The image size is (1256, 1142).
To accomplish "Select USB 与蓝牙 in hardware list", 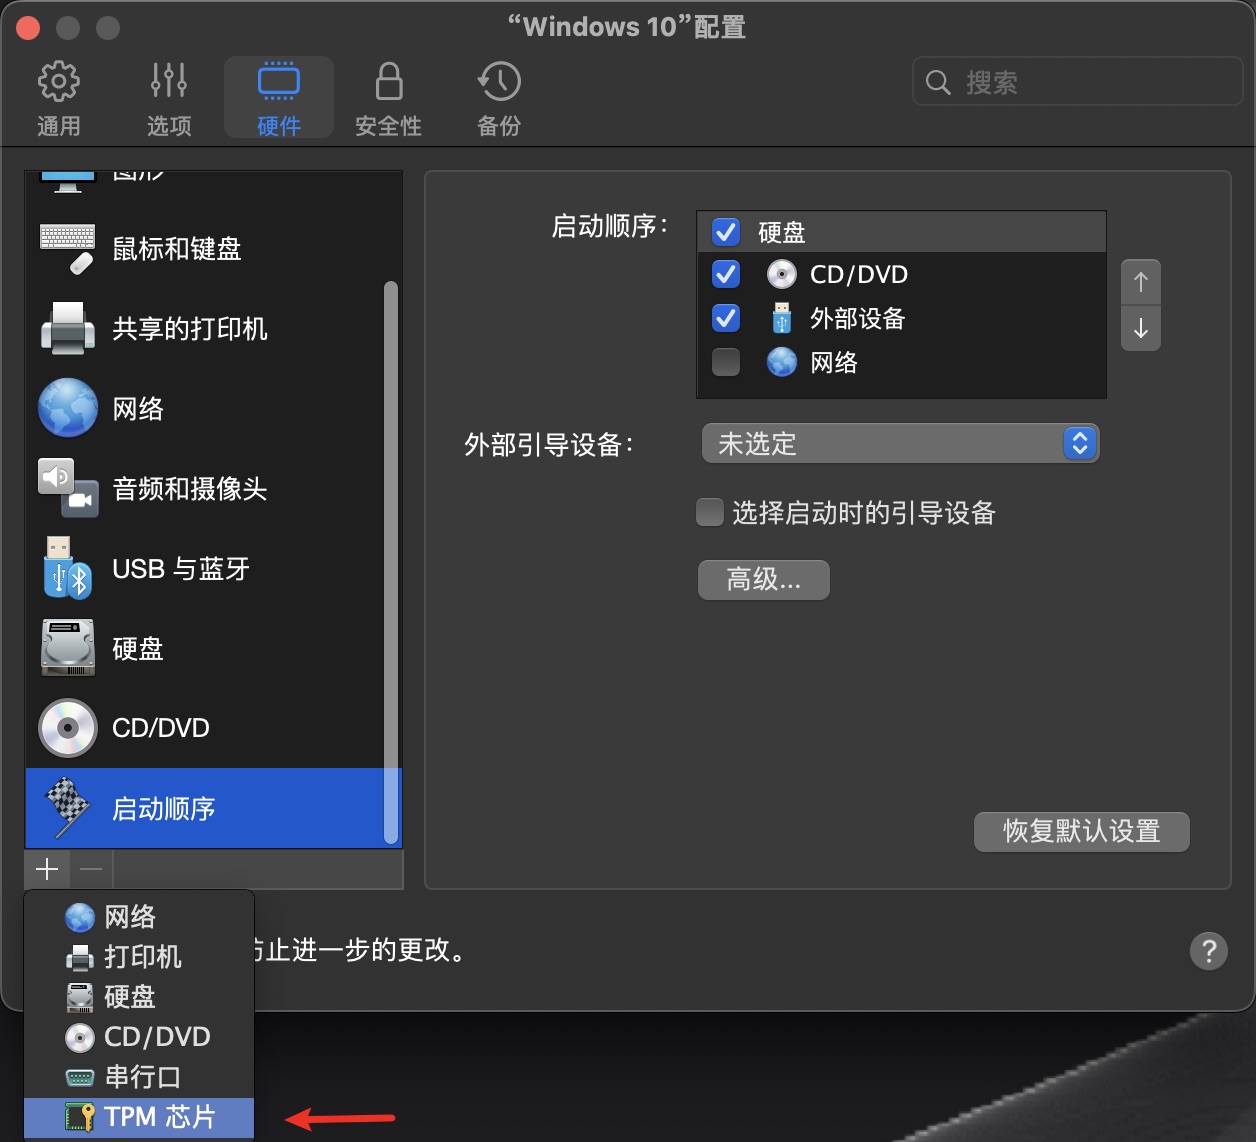I will pyautogui.click(x=204, y=569).
